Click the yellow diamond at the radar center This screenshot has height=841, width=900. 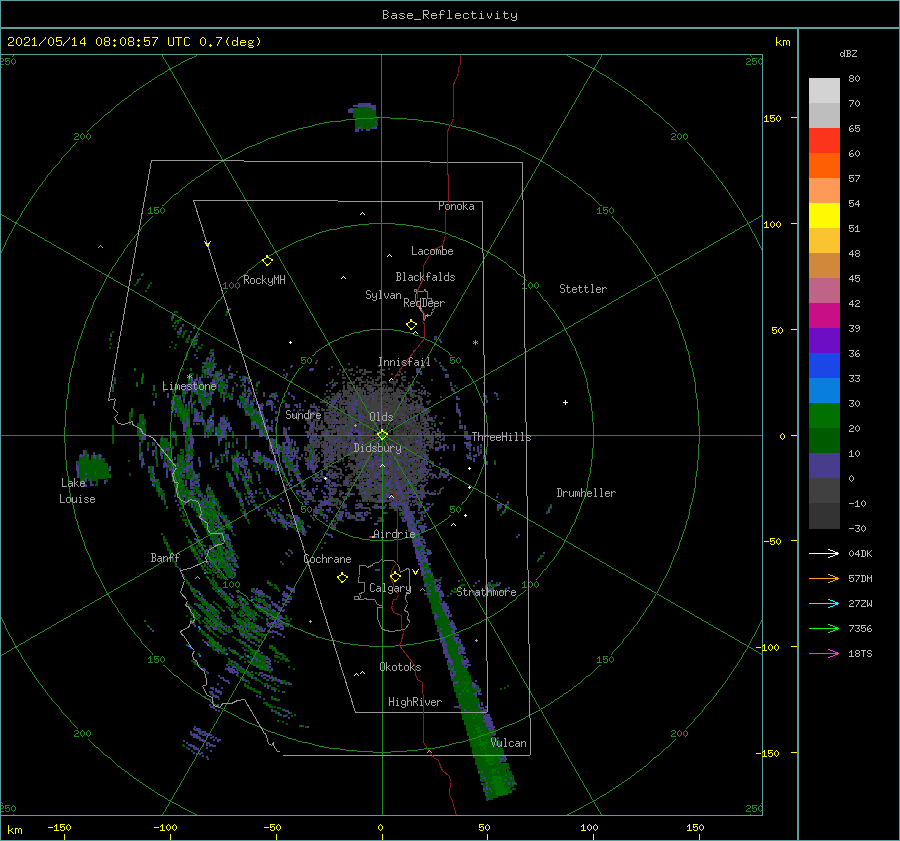tap(382, 435)
